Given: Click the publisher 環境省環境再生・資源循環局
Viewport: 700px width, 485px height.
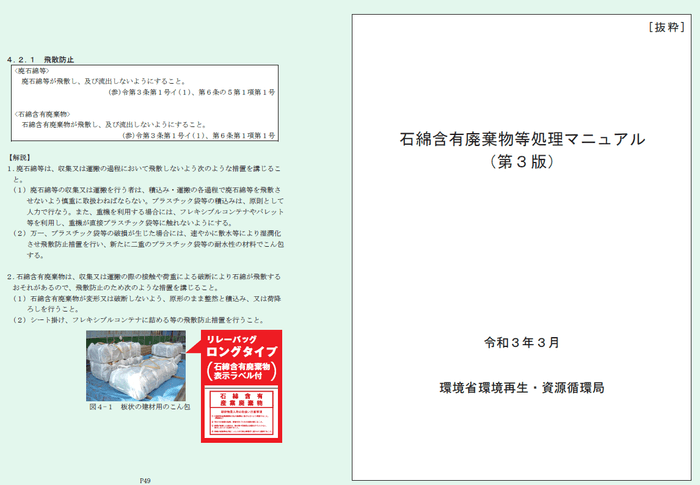Looking at the screenshot, I should point(521,387).
